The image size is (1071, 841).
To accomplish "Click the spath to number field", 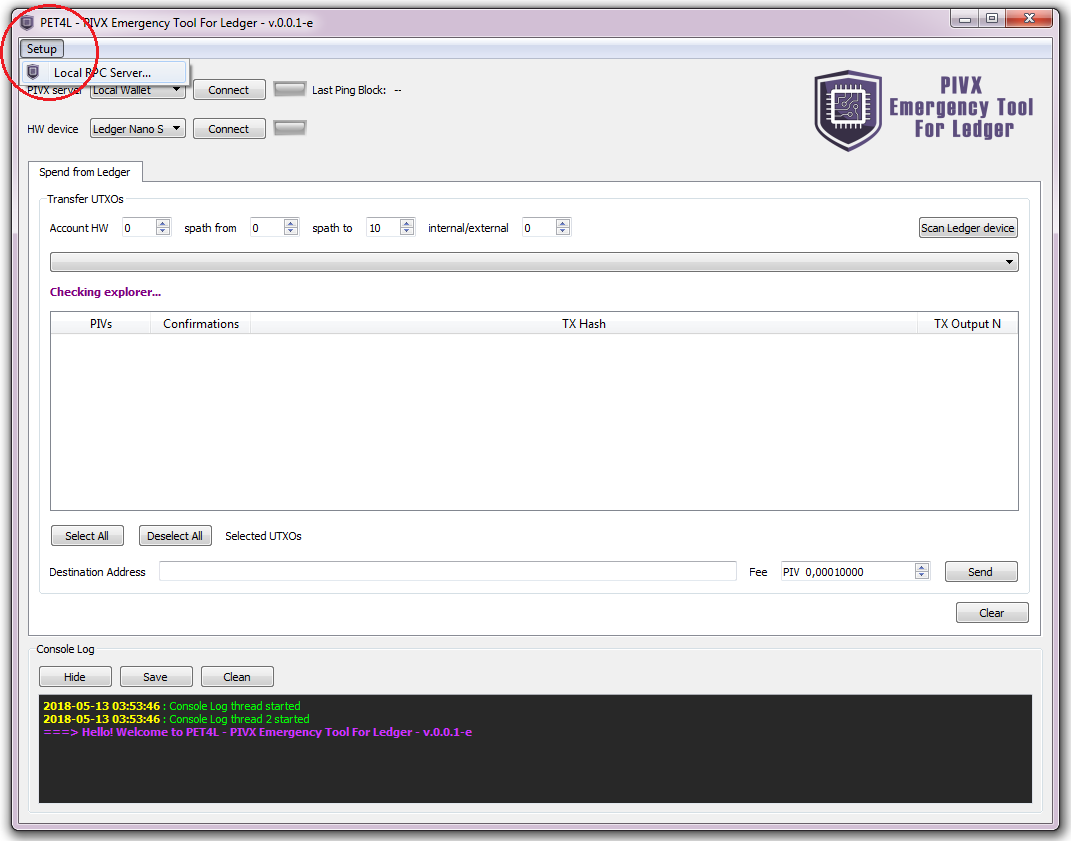I will (383, 228).
